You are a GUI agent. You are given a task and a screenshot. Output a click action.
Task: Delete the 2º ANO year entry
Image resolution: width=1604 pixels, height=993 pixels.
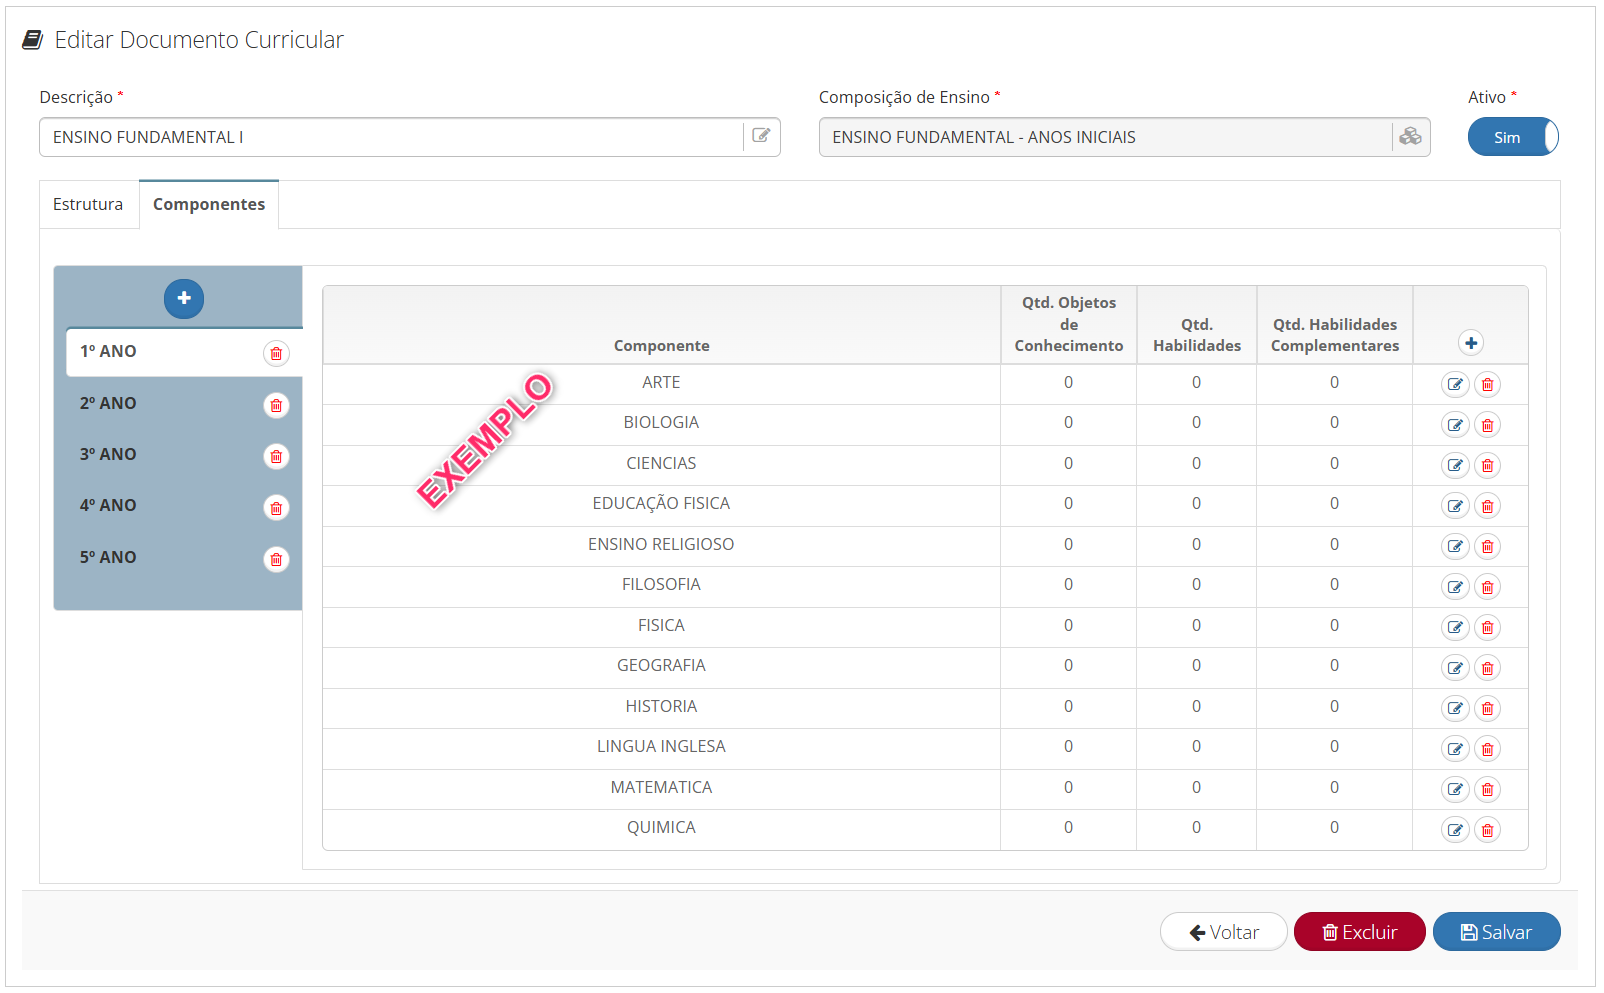coord(276,405)
